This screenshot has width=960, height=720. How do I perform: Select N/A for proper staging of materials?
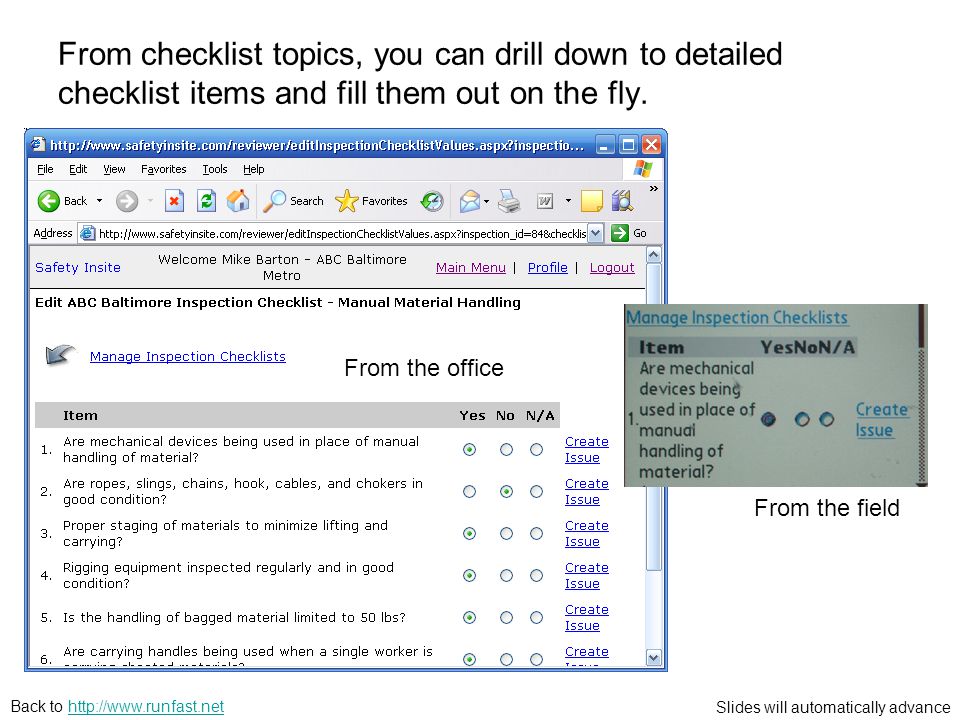tap(536, 534)
